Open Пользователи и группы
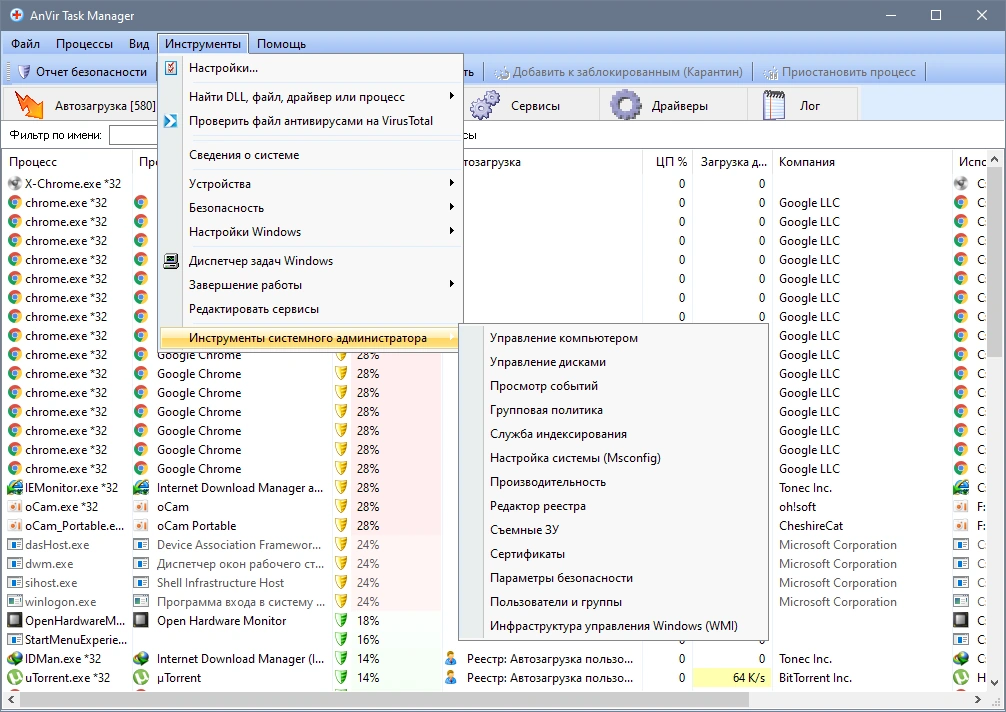 [556, 602]
